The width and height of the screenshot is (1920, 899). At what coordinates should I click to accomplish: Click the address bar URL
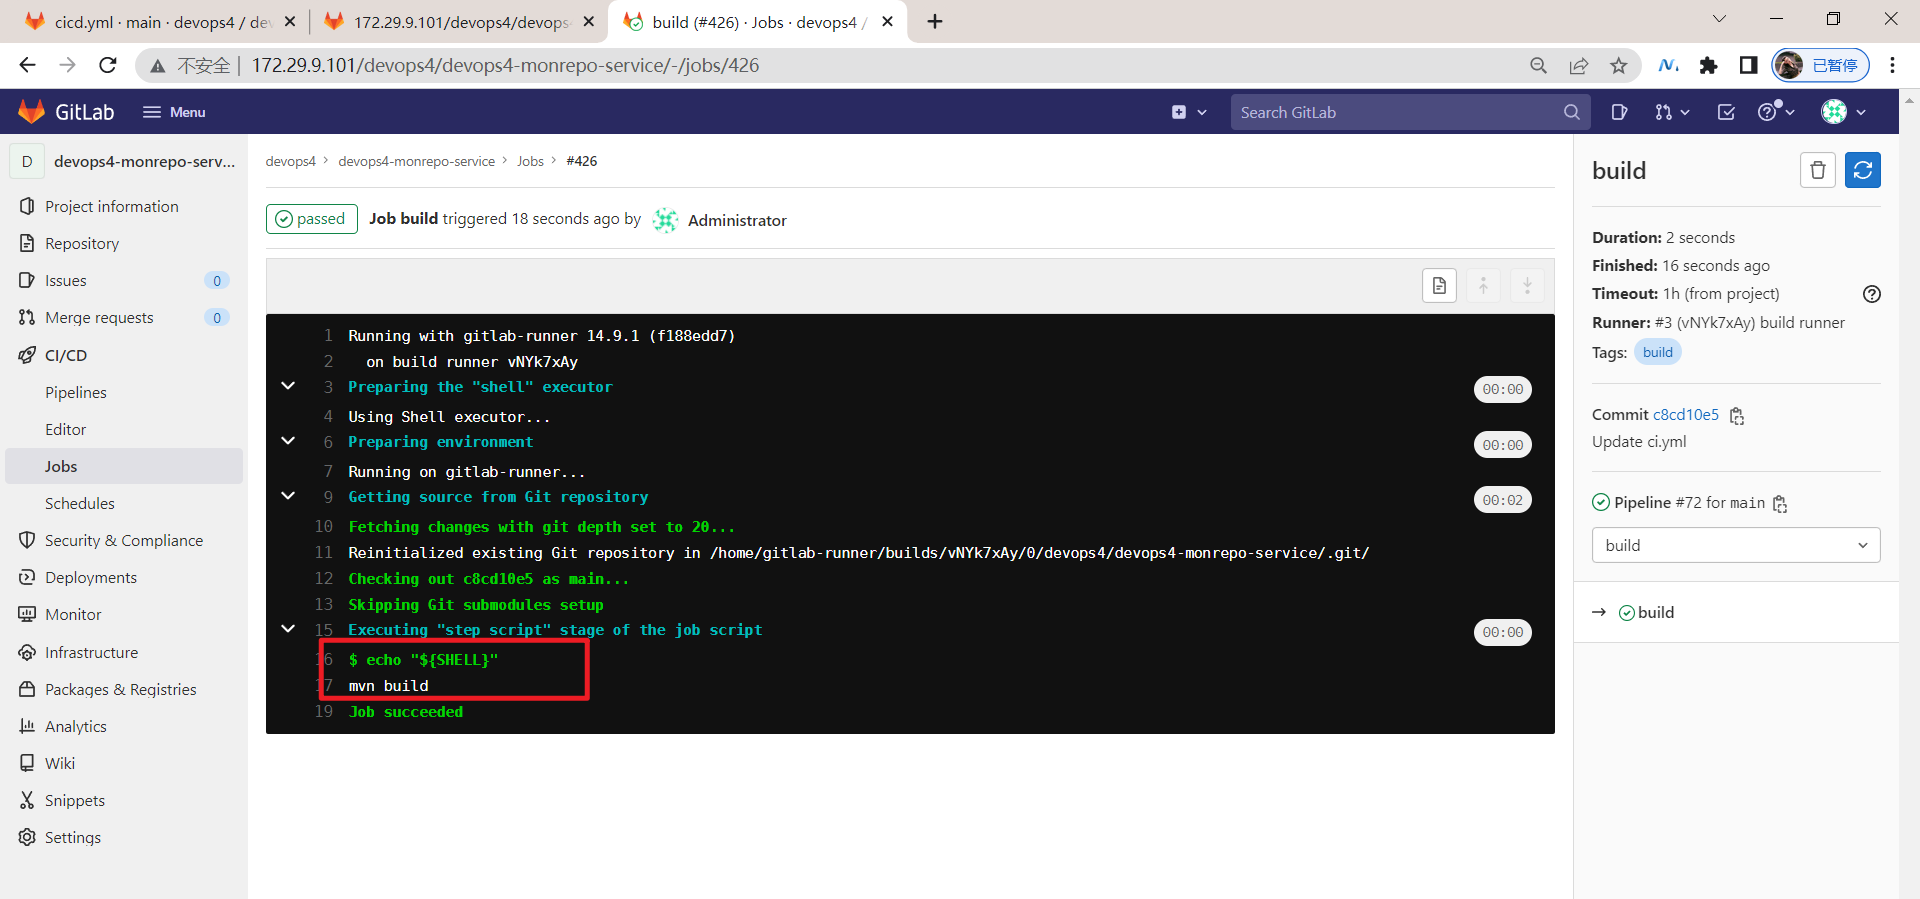[x=505, y=65]
